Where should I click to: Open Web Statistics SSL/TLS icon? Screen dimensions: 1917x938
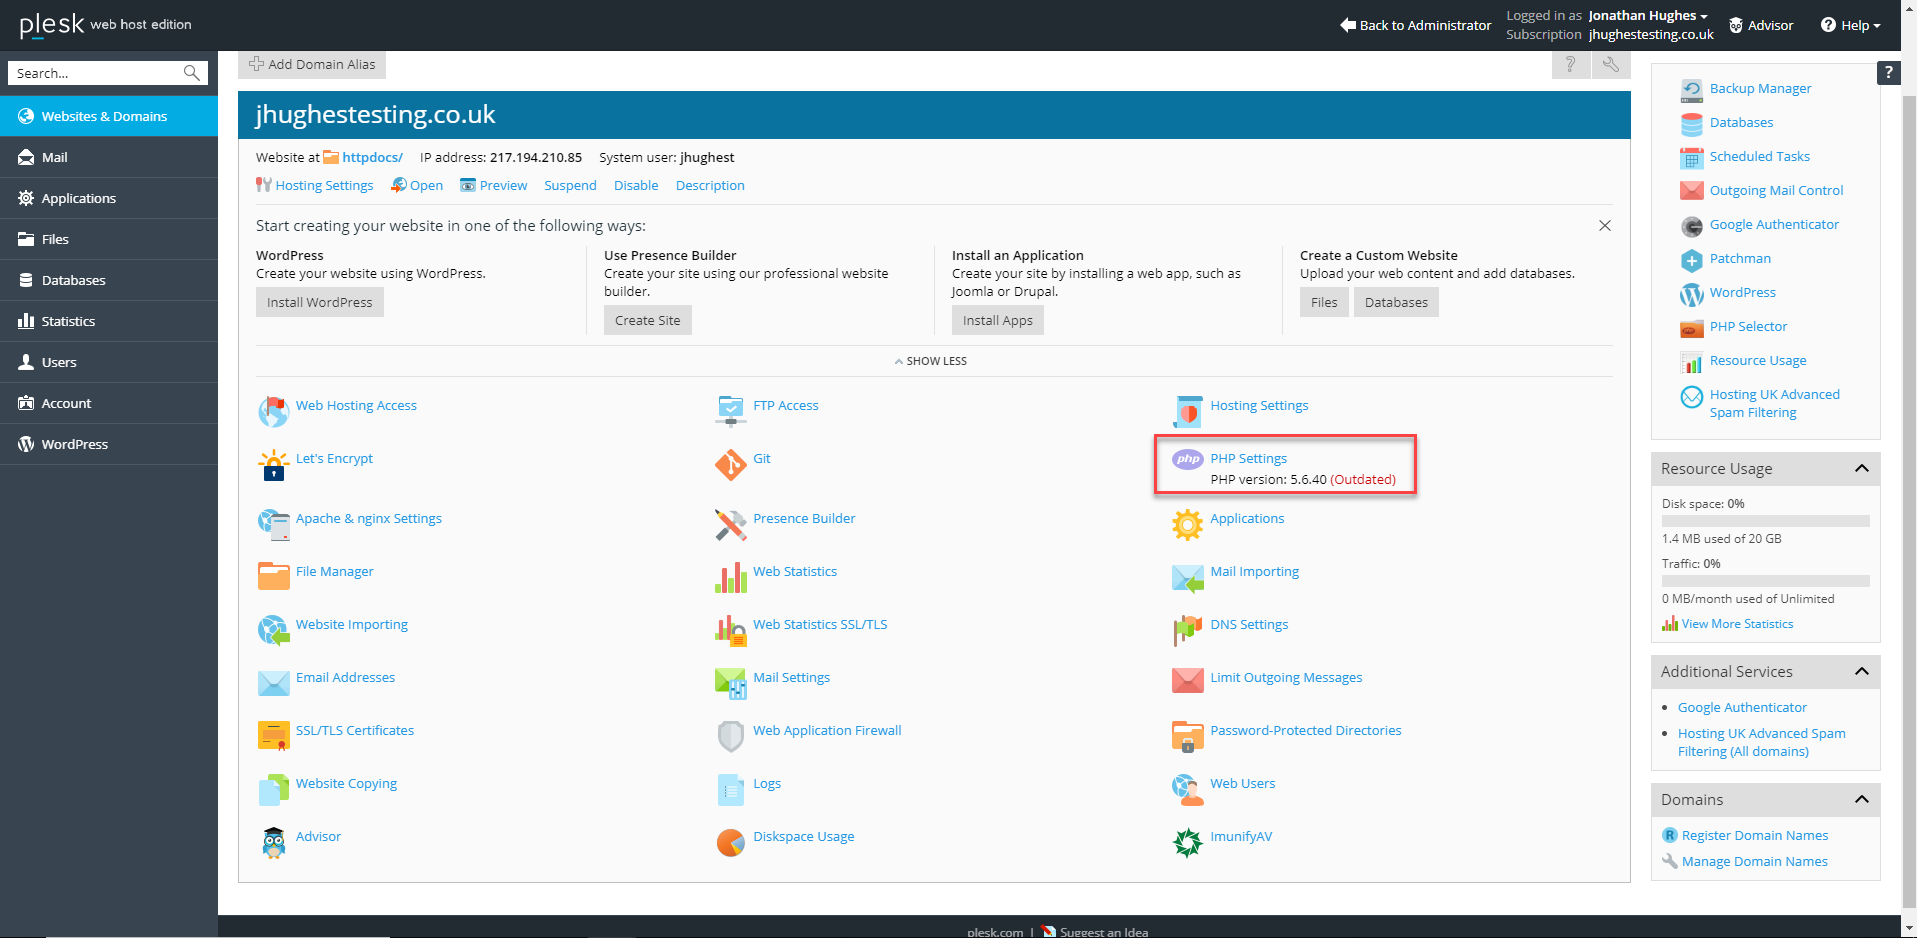(x=731, y=630)
